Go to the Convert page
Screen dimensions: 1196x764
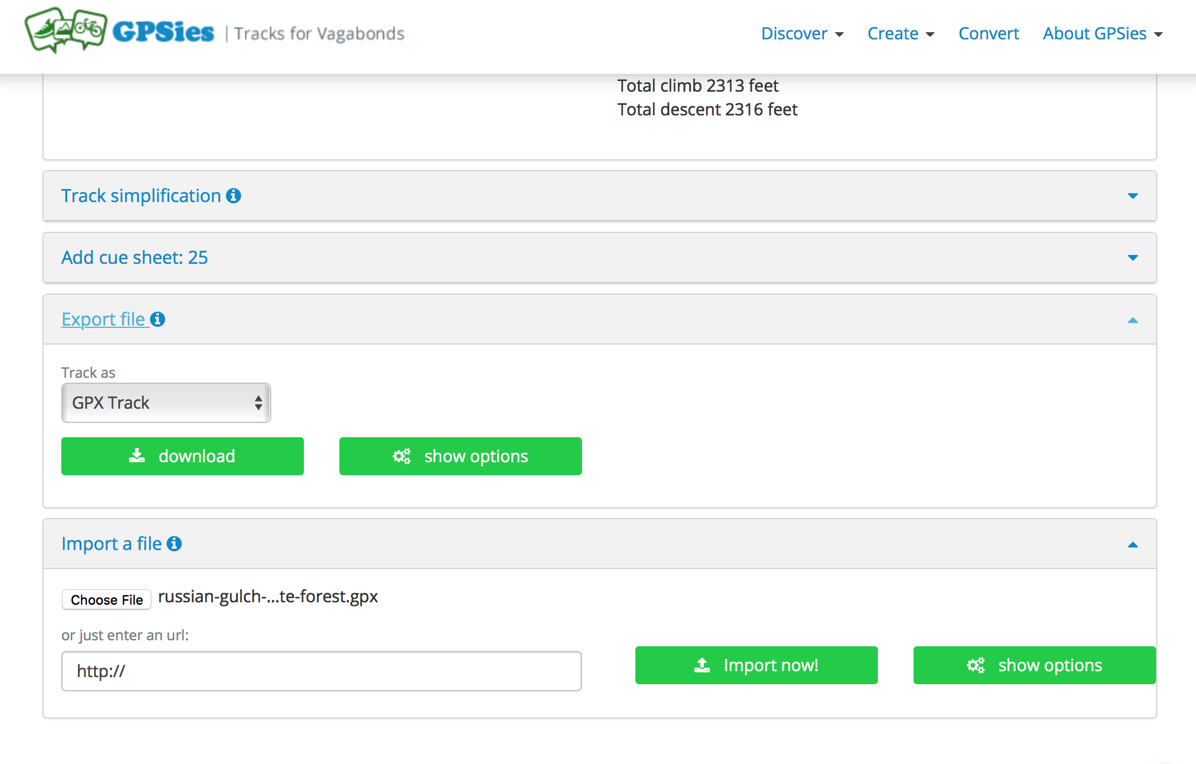[x=989, y=34]
